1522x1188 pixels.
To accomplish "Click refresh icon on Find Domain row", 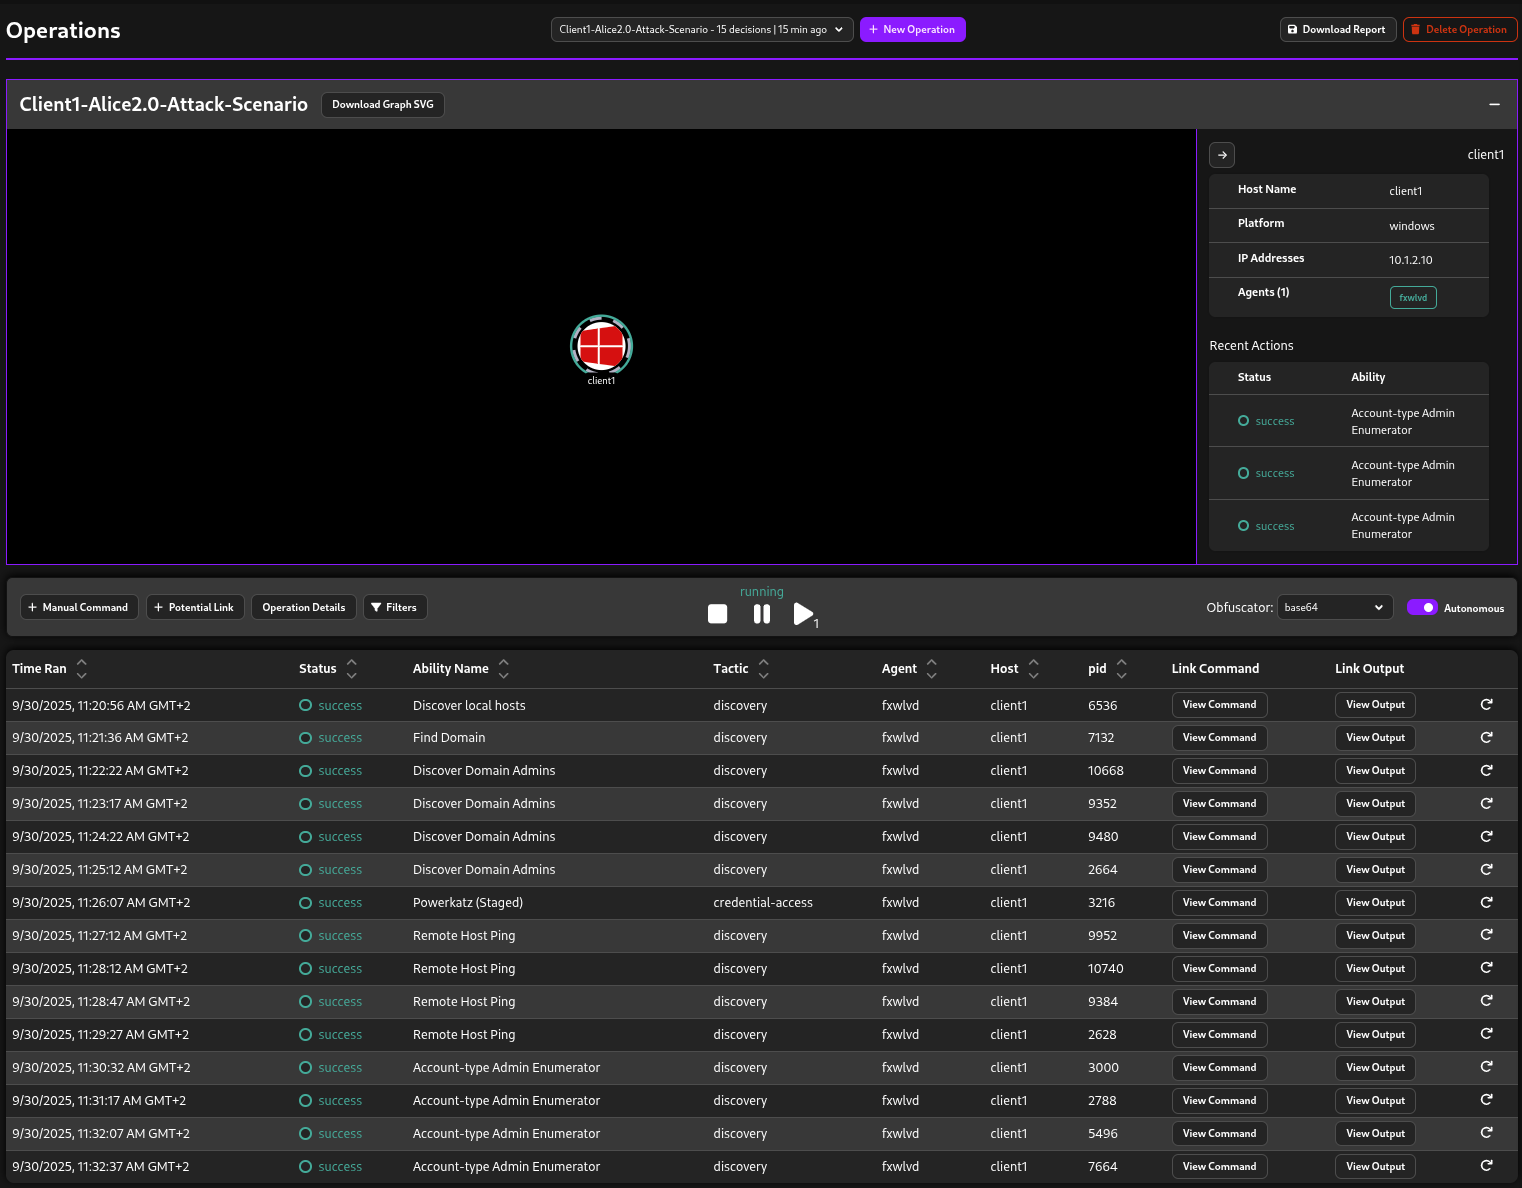I will (1486, 737).
